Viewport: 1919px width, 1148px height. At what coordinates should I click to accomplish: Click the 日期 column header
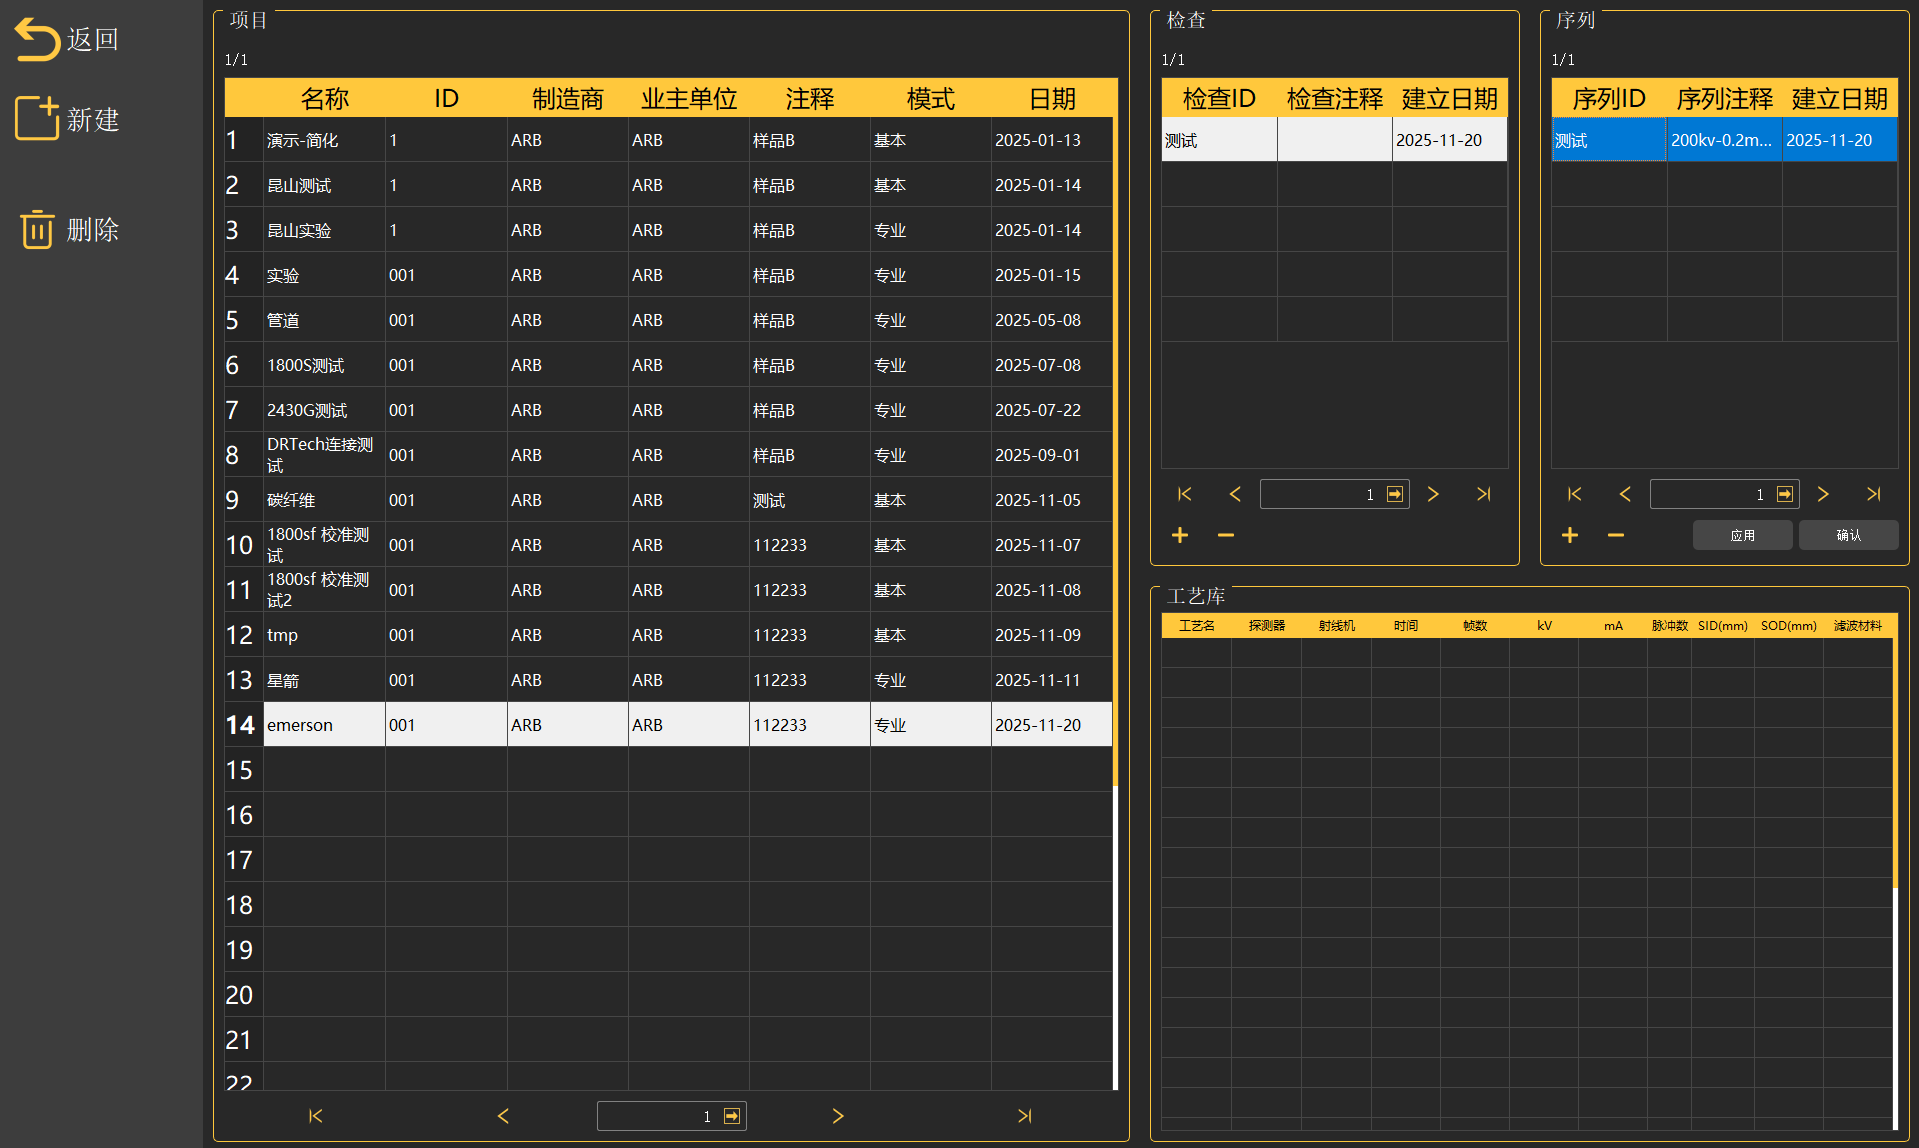(x=1052, y=99)
